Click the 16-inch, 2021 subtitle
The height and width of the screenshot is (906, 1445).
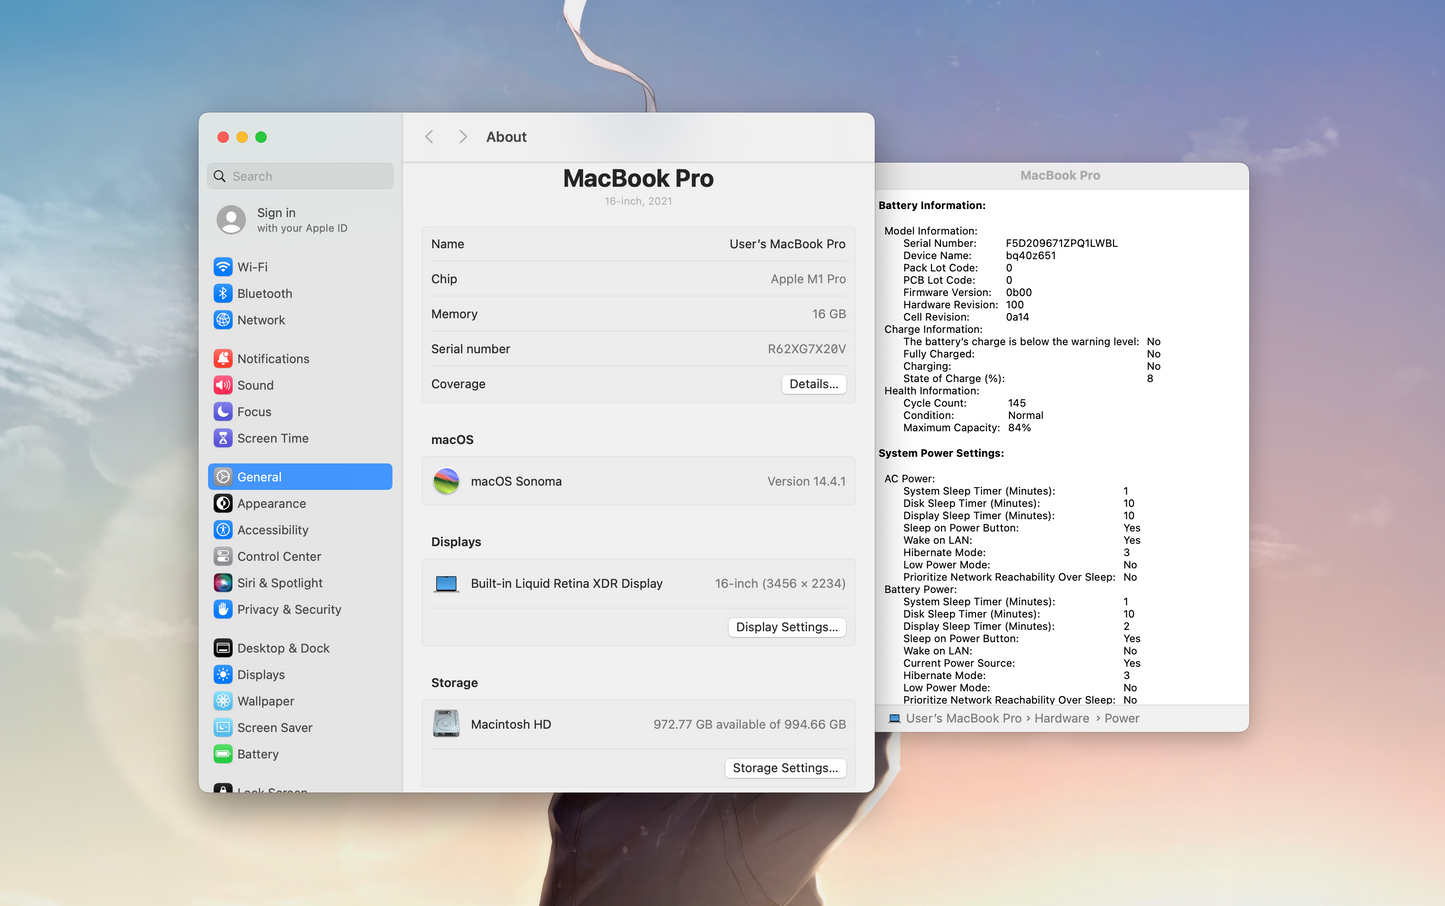point(638,201)
